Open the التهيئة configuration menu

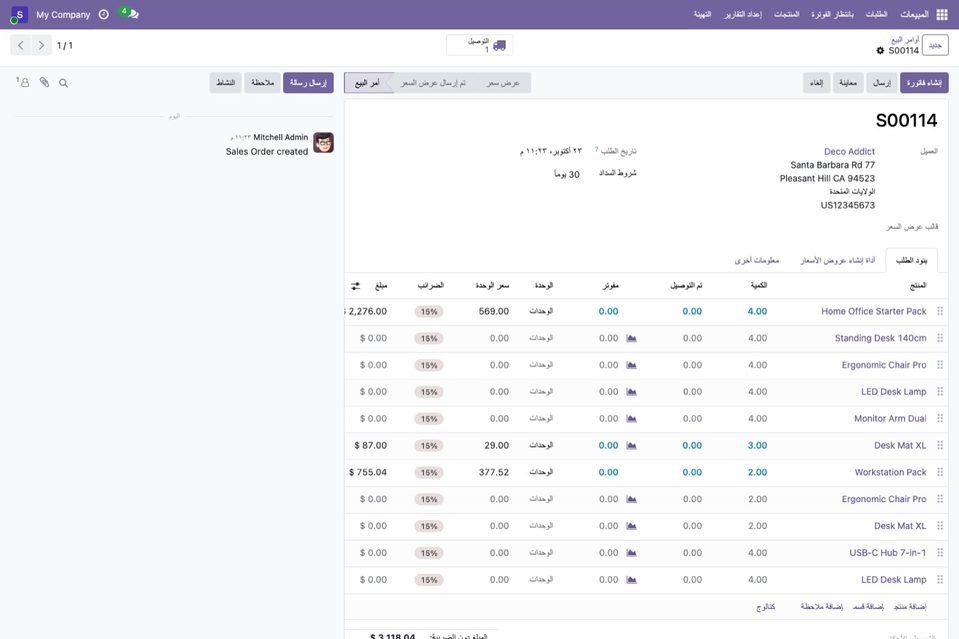(x=702, y=14)
